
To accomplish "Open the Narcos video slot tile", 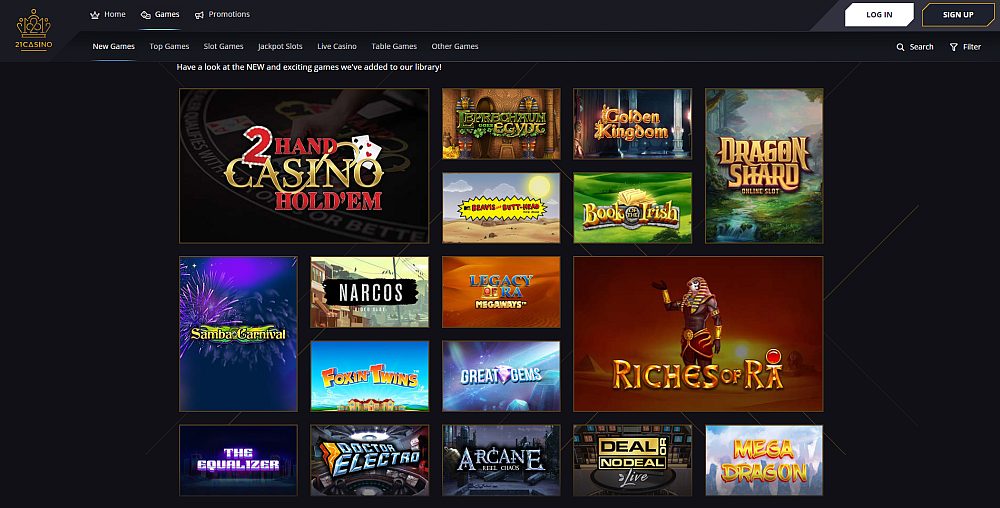I will click(x=370, y=292).
